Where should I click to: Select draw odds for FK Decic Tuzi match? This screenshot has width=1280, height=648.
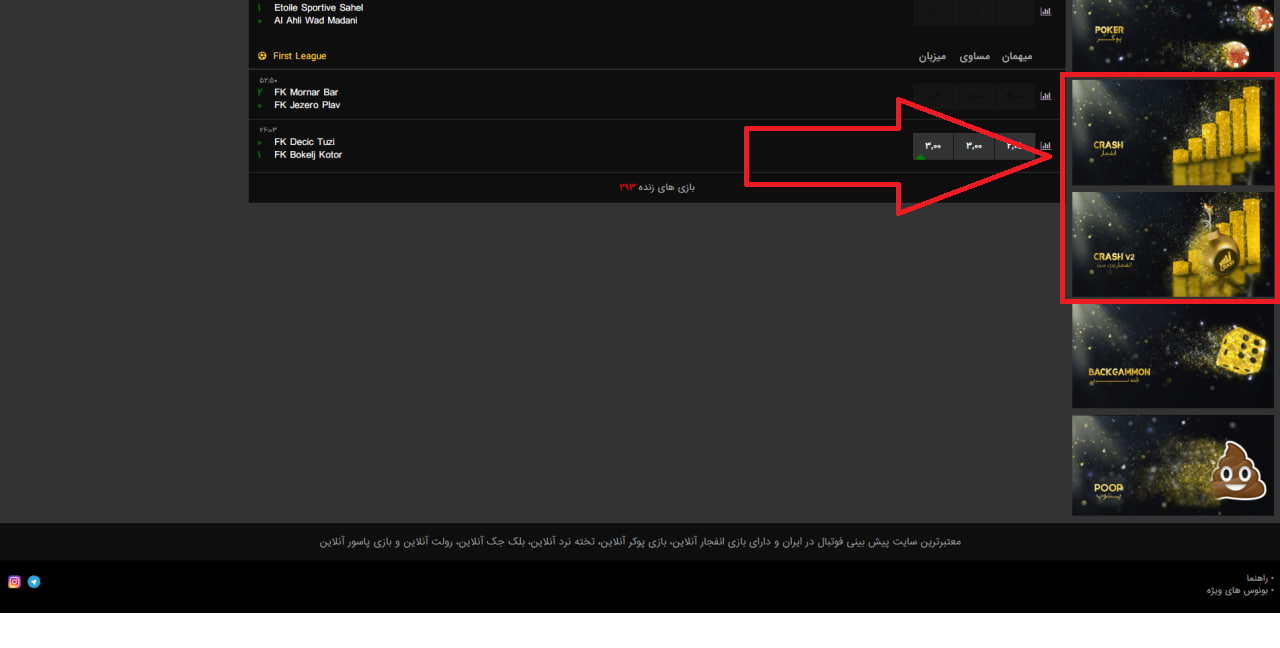[x=974, y=147]
